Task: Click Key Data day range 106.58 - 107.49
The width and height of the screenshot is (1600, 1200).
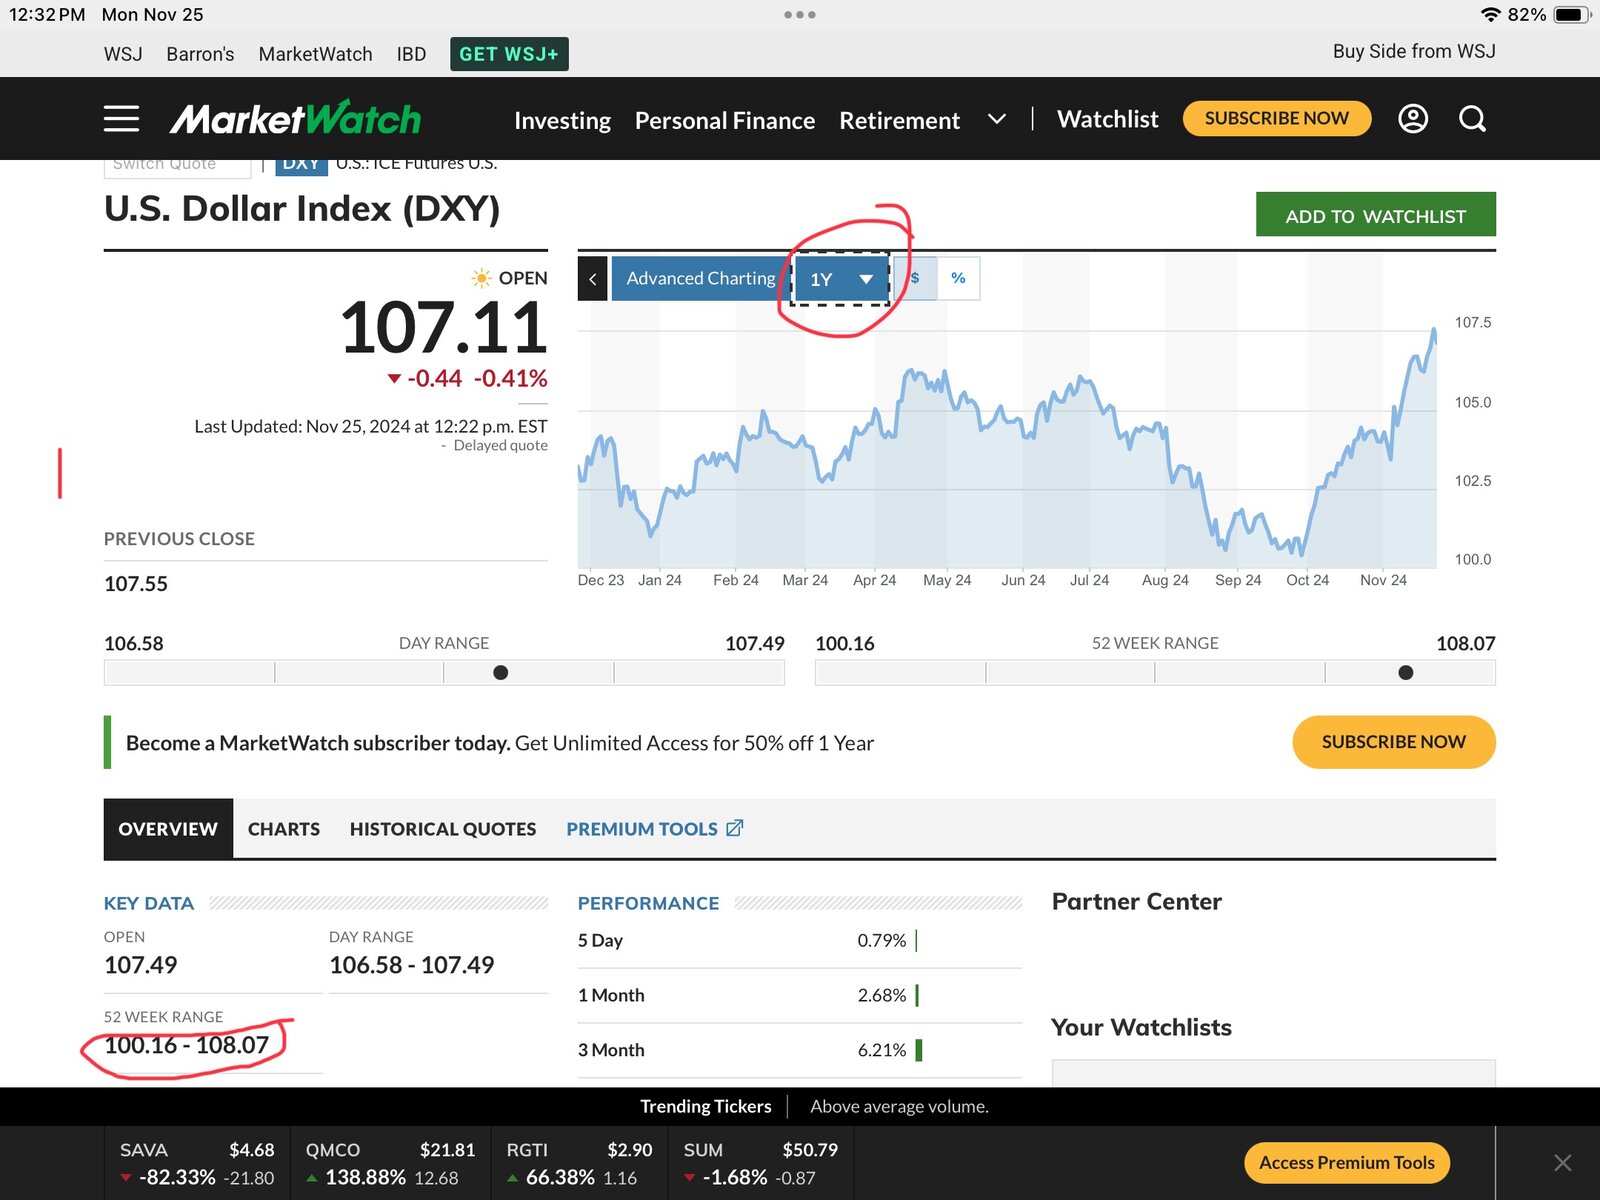Action: [x=412, y=965]
